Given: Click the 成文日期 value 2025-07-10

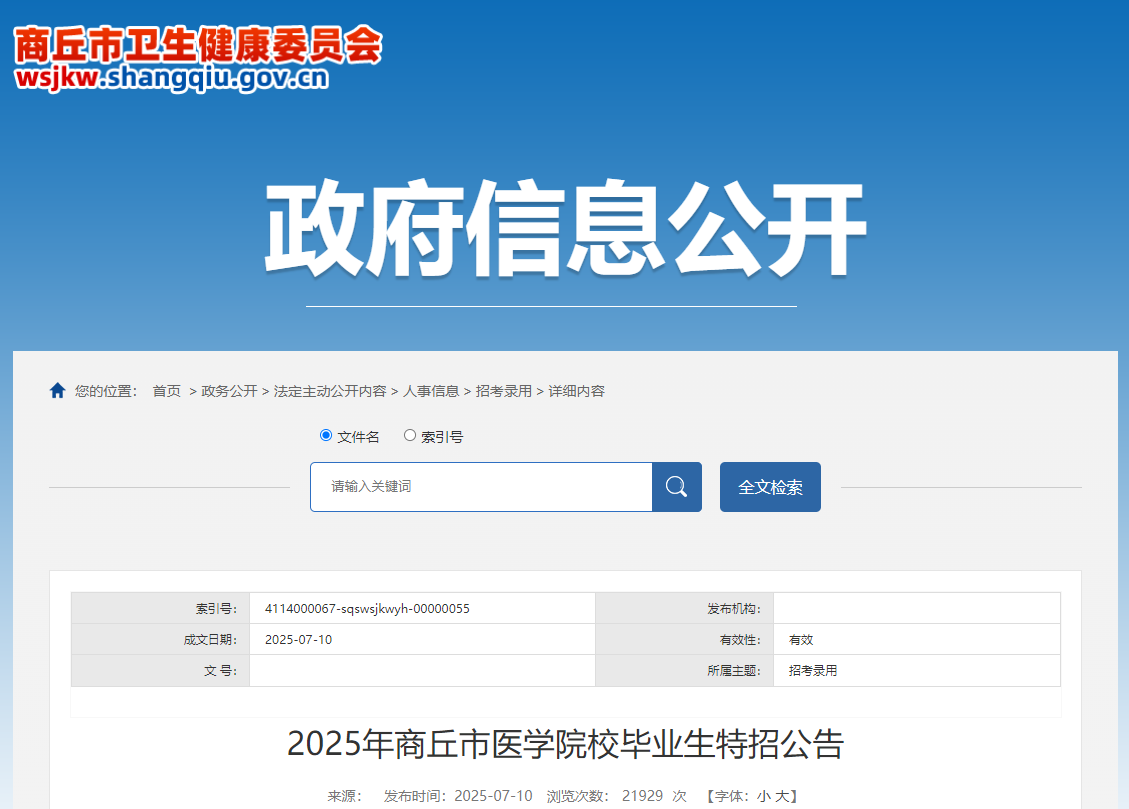Looking at the screenshot, I should pos(298,640).
